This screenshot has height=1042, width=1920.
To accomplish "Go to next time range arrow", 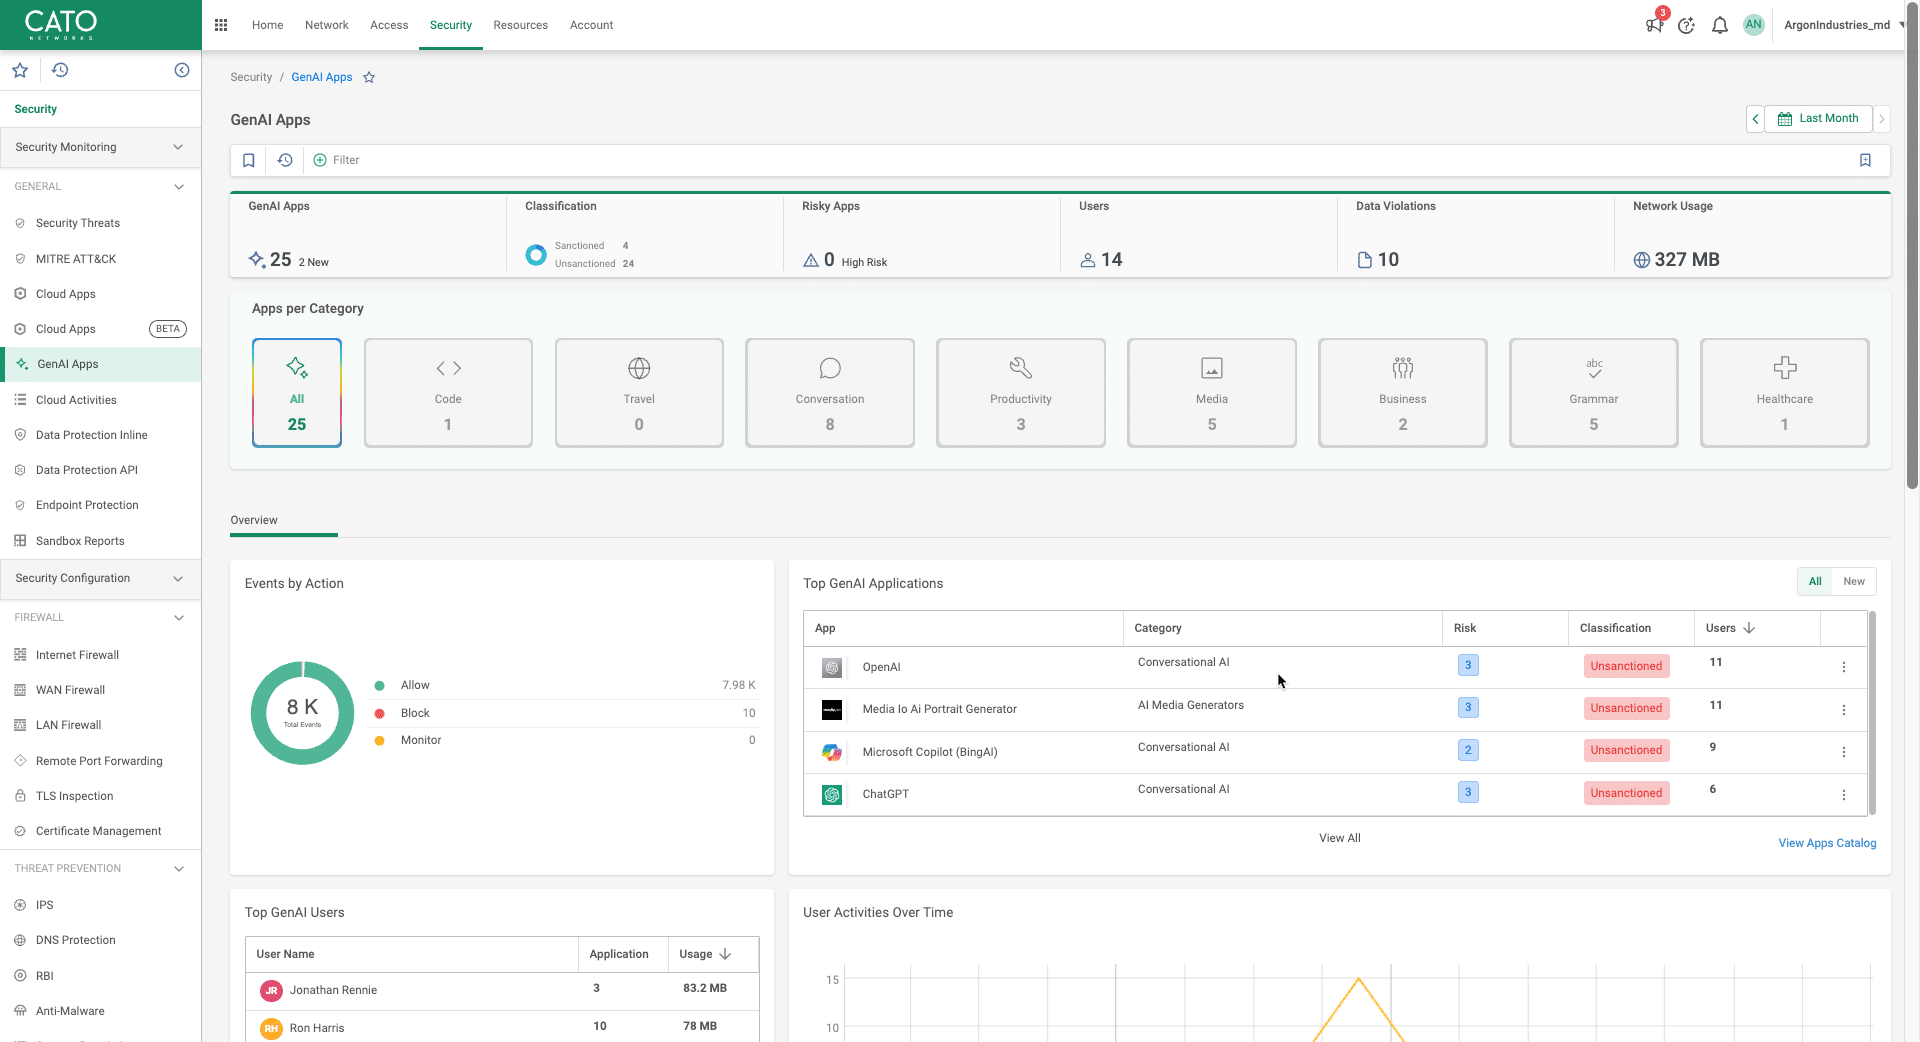I will [1881, 119].
